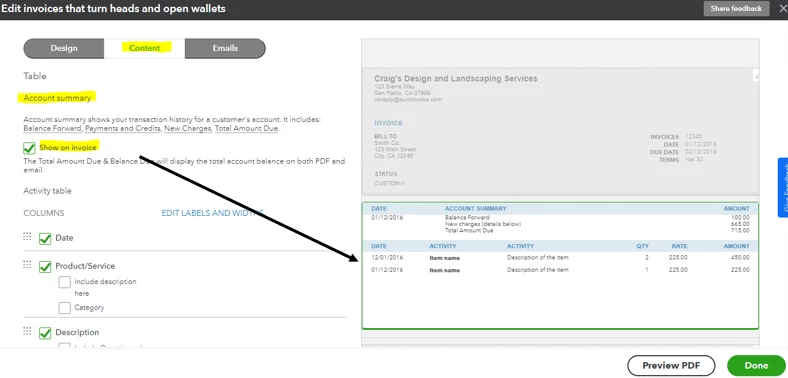Click the Preview PDF button

coord(671,365)
